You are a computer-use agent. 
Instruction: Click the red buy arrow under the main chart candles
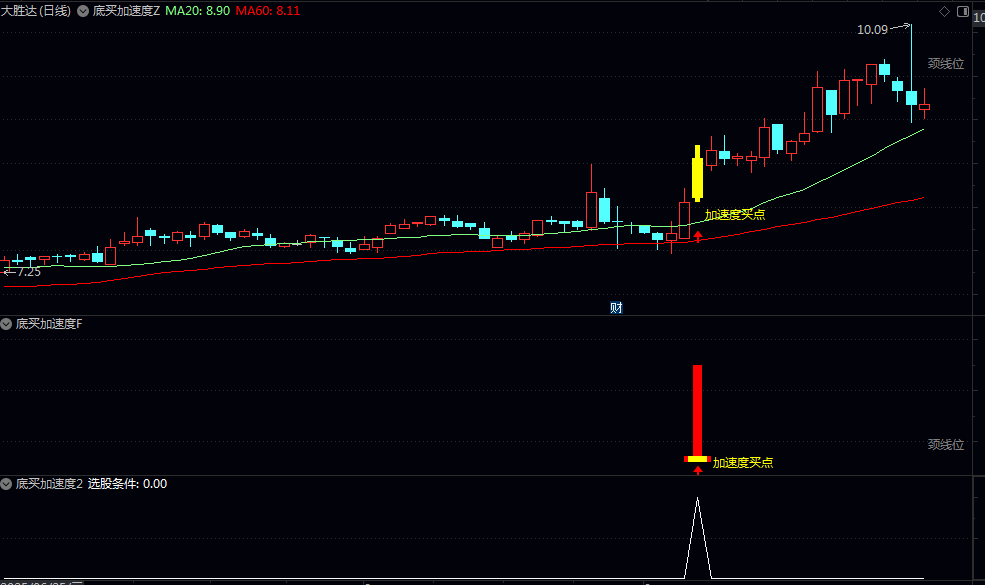click(697, 237)
